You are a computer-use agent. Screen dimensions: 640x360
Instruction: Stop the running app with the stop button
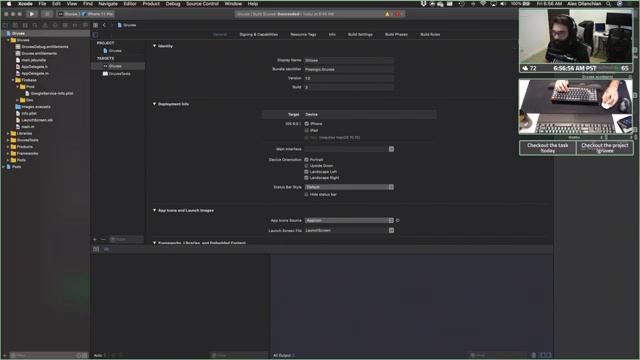[47, 14]
